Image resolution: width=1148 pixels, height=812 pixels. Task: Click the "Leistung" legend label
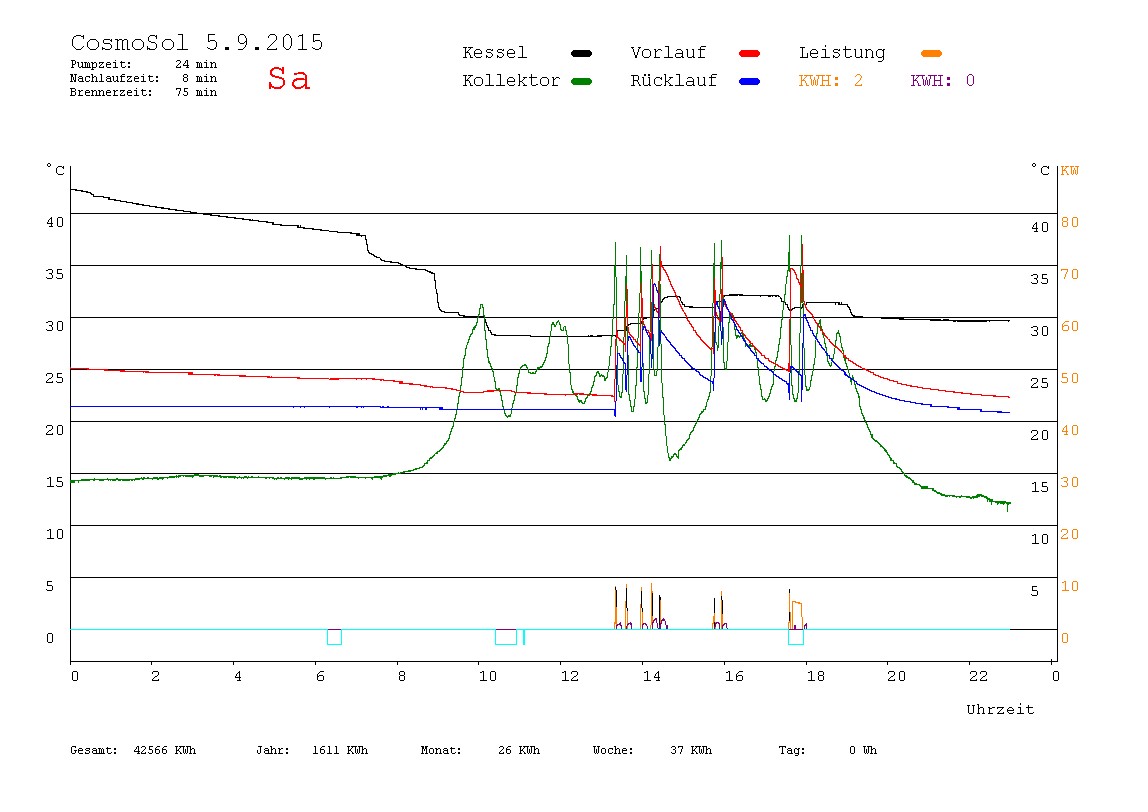(842, 53)
